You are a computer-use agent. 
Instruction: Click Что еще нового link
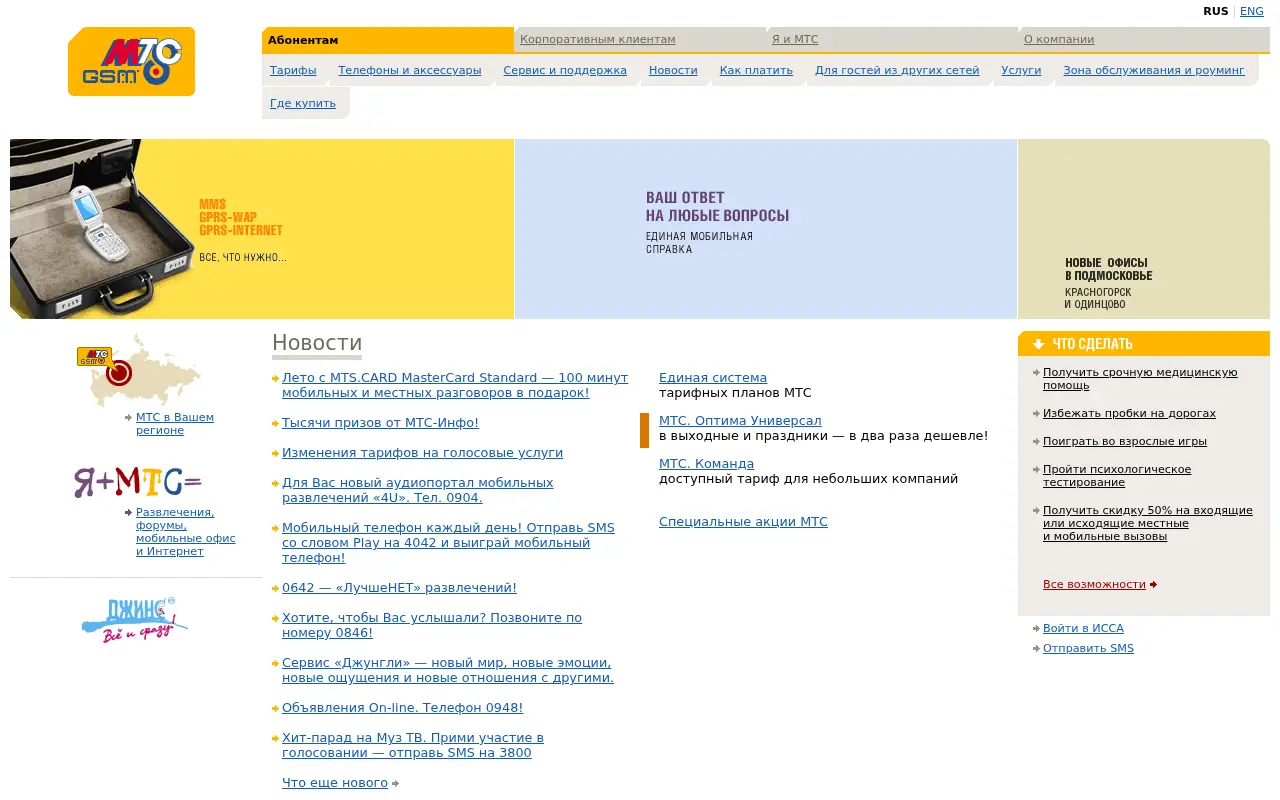click(335, 783)
